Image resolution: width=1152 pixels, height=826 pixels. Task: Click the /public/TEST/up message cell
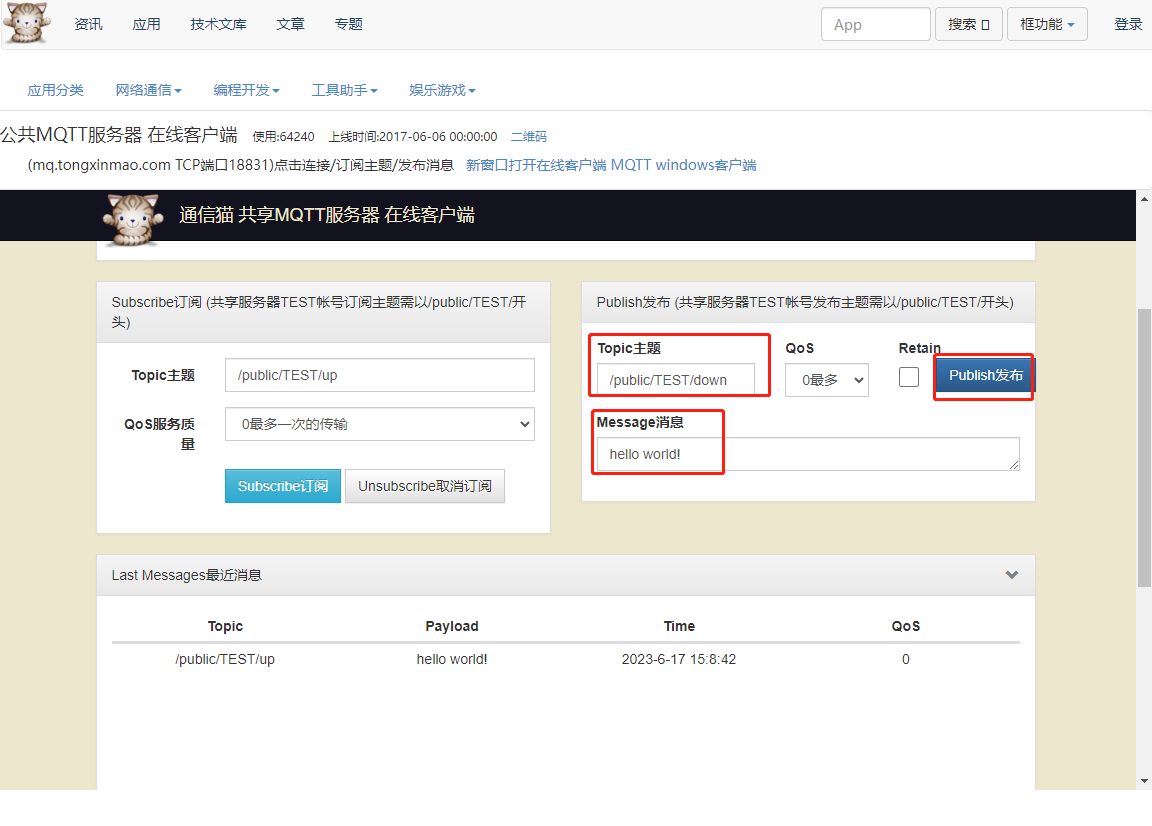tap(225, 659)
